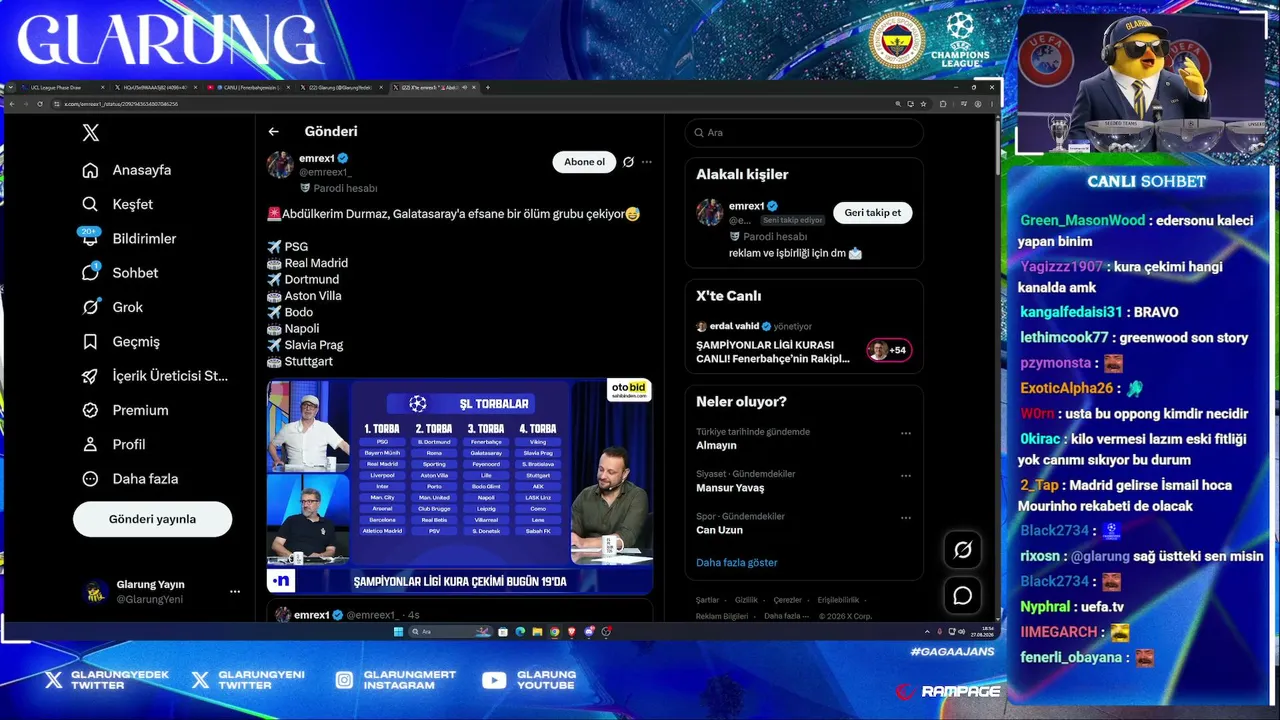Open Bildirimler notifications
Viewport: 1280px width, 720px height.
coord(129,238)
